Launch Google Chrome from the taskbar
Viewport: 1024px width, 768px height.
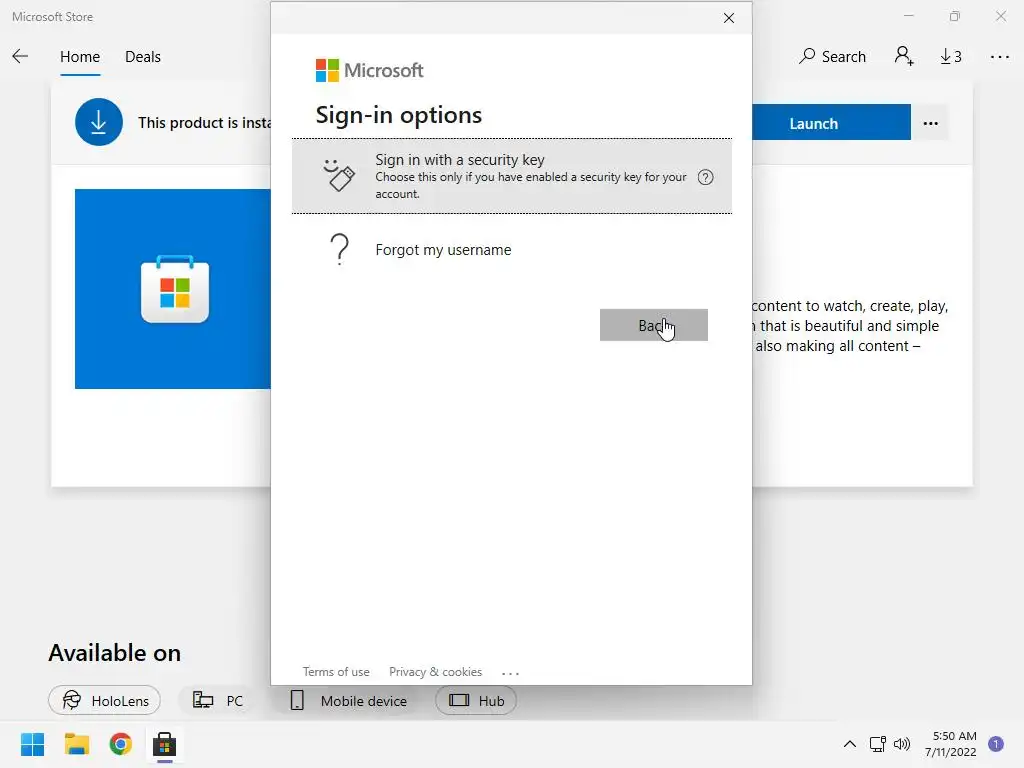point(121,744)
